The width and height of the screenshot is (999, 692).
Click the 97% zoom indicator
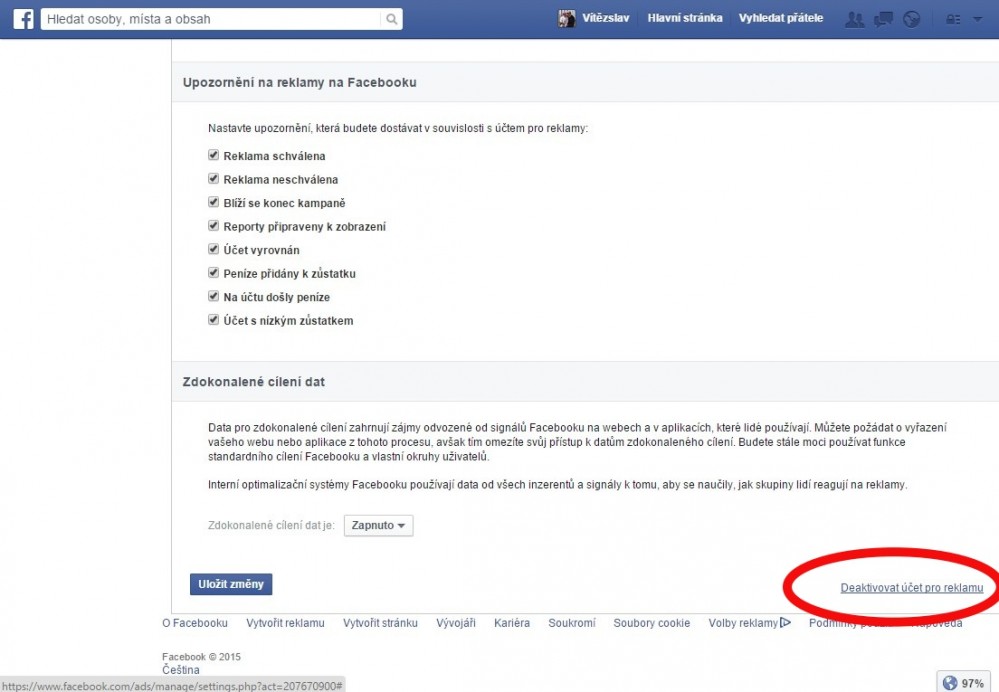pyautogui.click(x=963, y=683)
